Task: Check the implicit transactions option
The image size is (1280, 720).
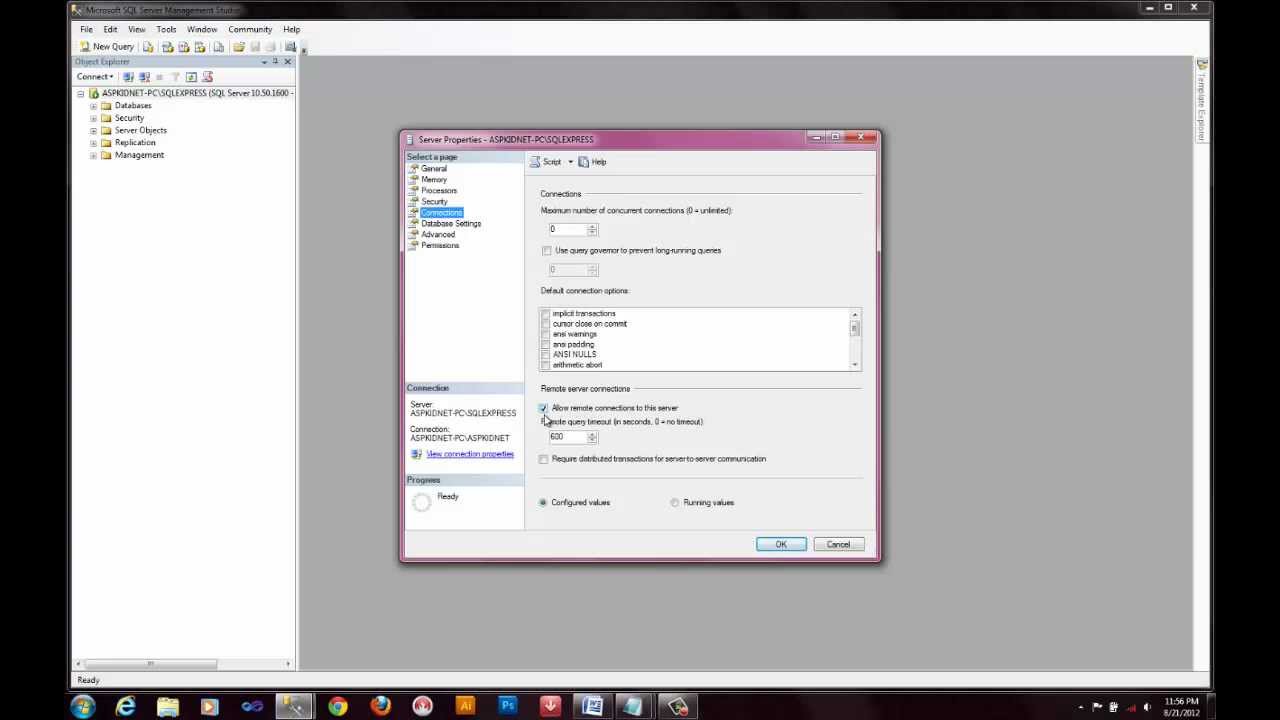Action: (546, 314)
